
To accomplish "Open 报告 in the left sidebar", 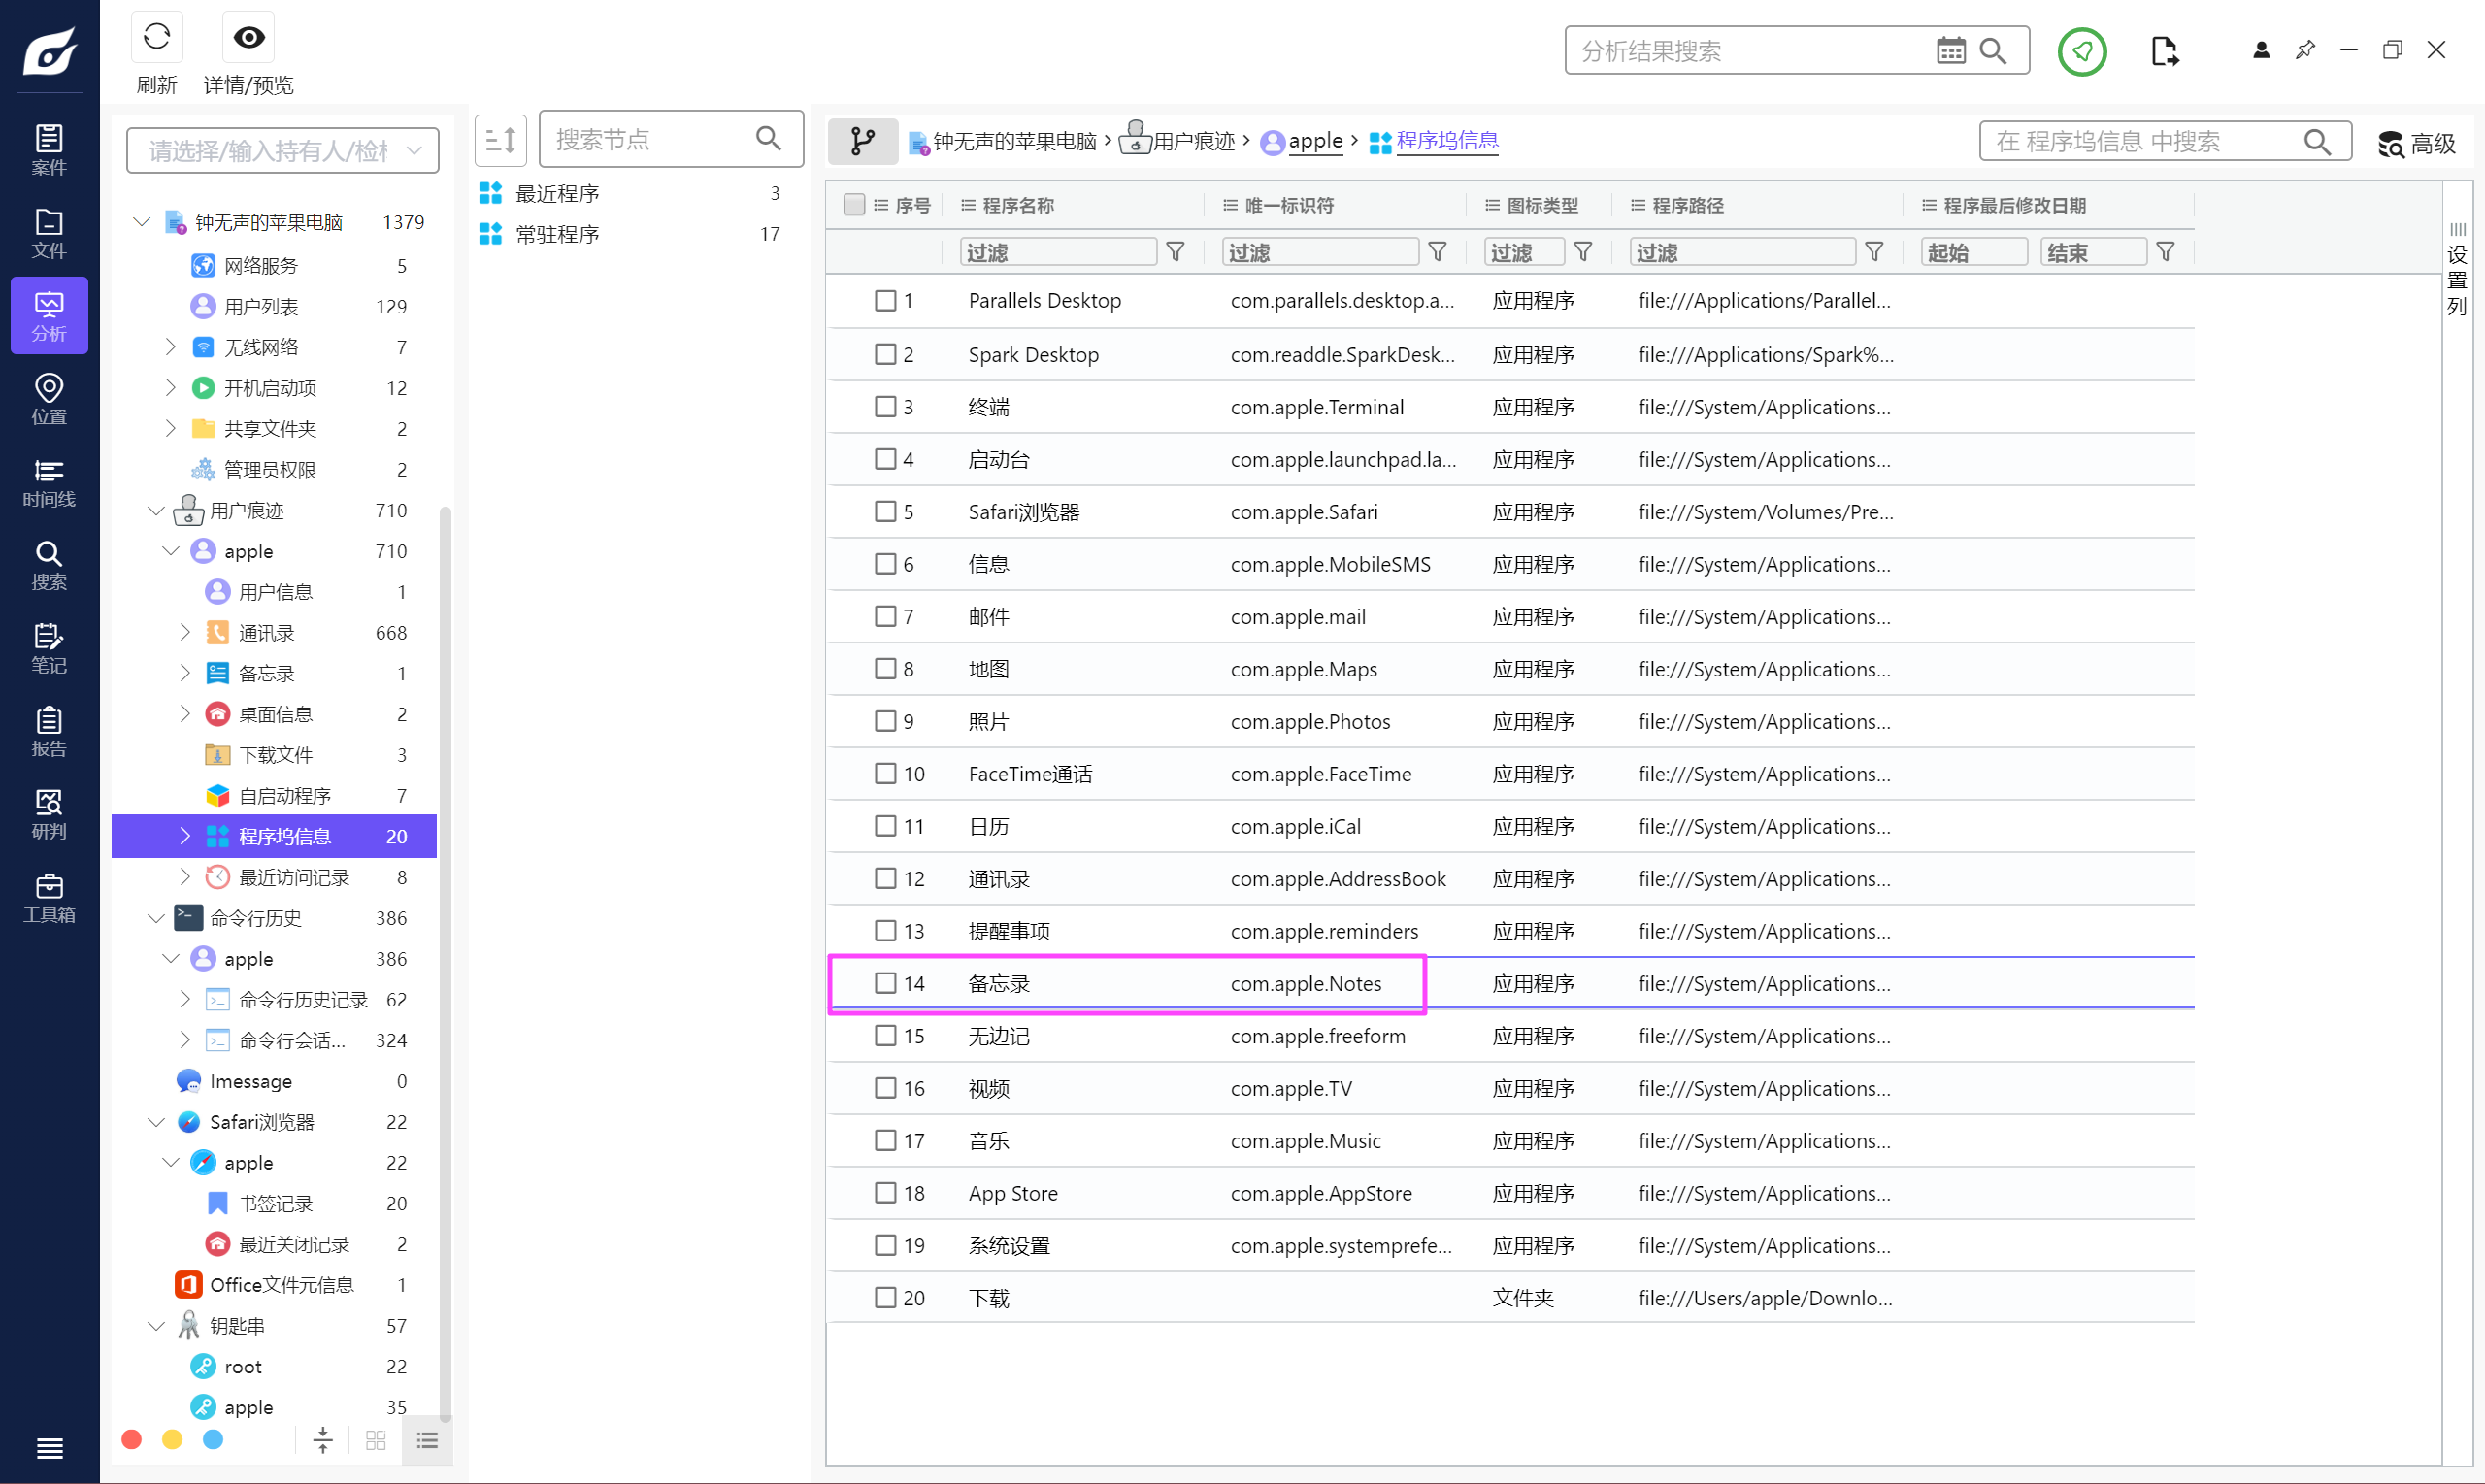I will point(49,731).
